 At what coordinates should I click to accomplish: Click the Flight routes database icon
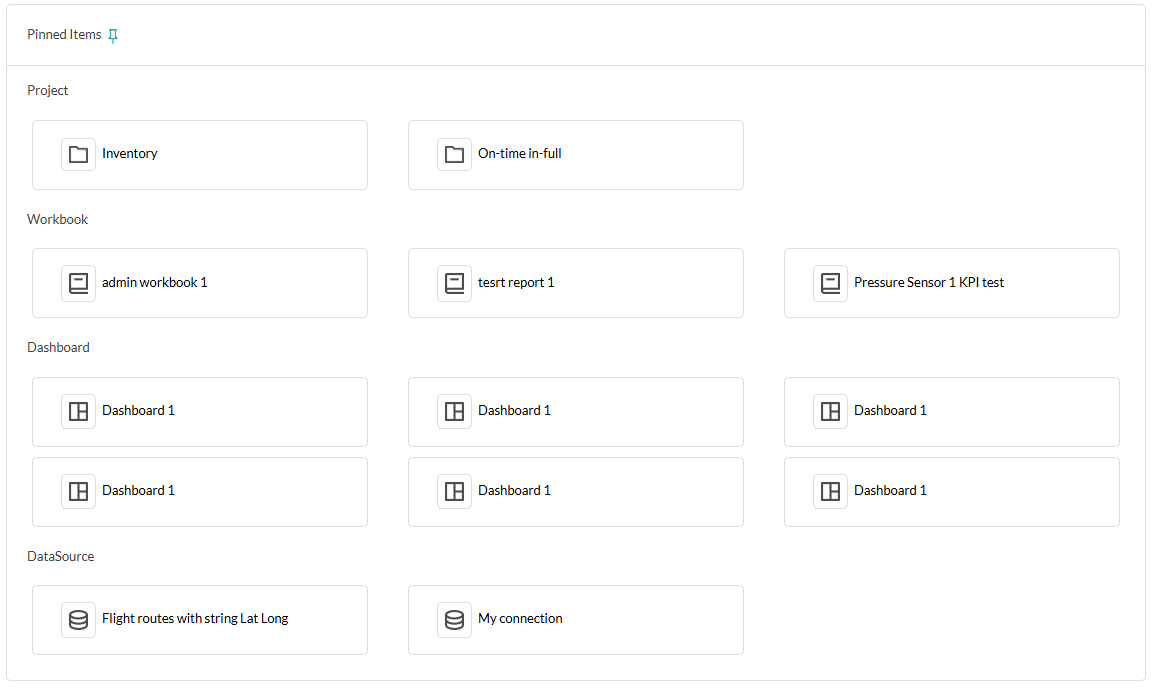[x=78, y=620]
